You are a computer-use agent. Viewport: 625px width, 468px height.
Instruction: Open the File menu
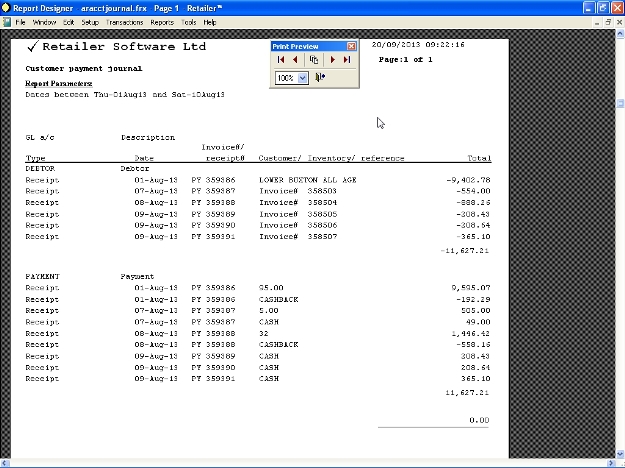(x=20, y=21)
